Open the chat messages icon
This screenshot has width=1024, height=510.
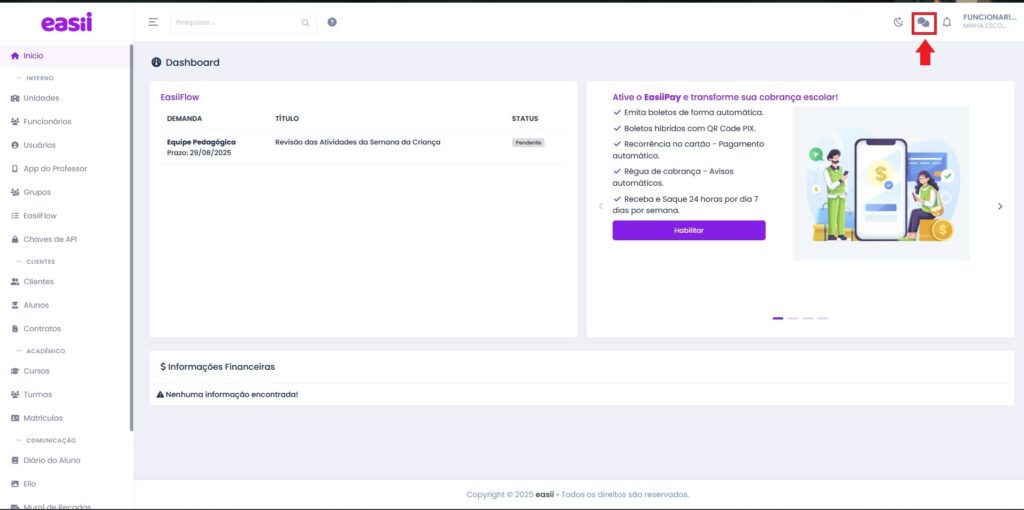(x=923, y=22)
